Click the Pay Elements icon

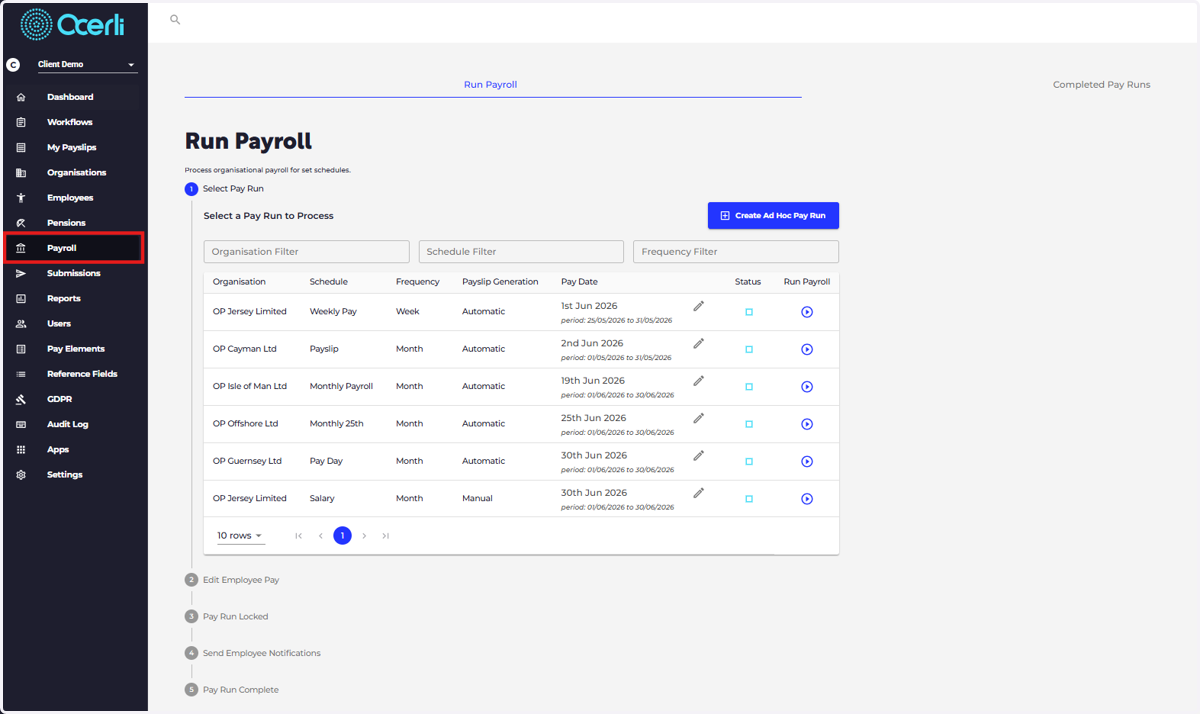(x=21, y=349)
